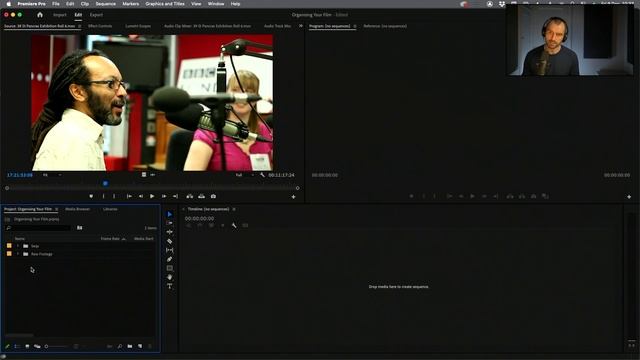Switch Project panel to Icon view
The image size is (640, 360).
(x=27, y=346)
